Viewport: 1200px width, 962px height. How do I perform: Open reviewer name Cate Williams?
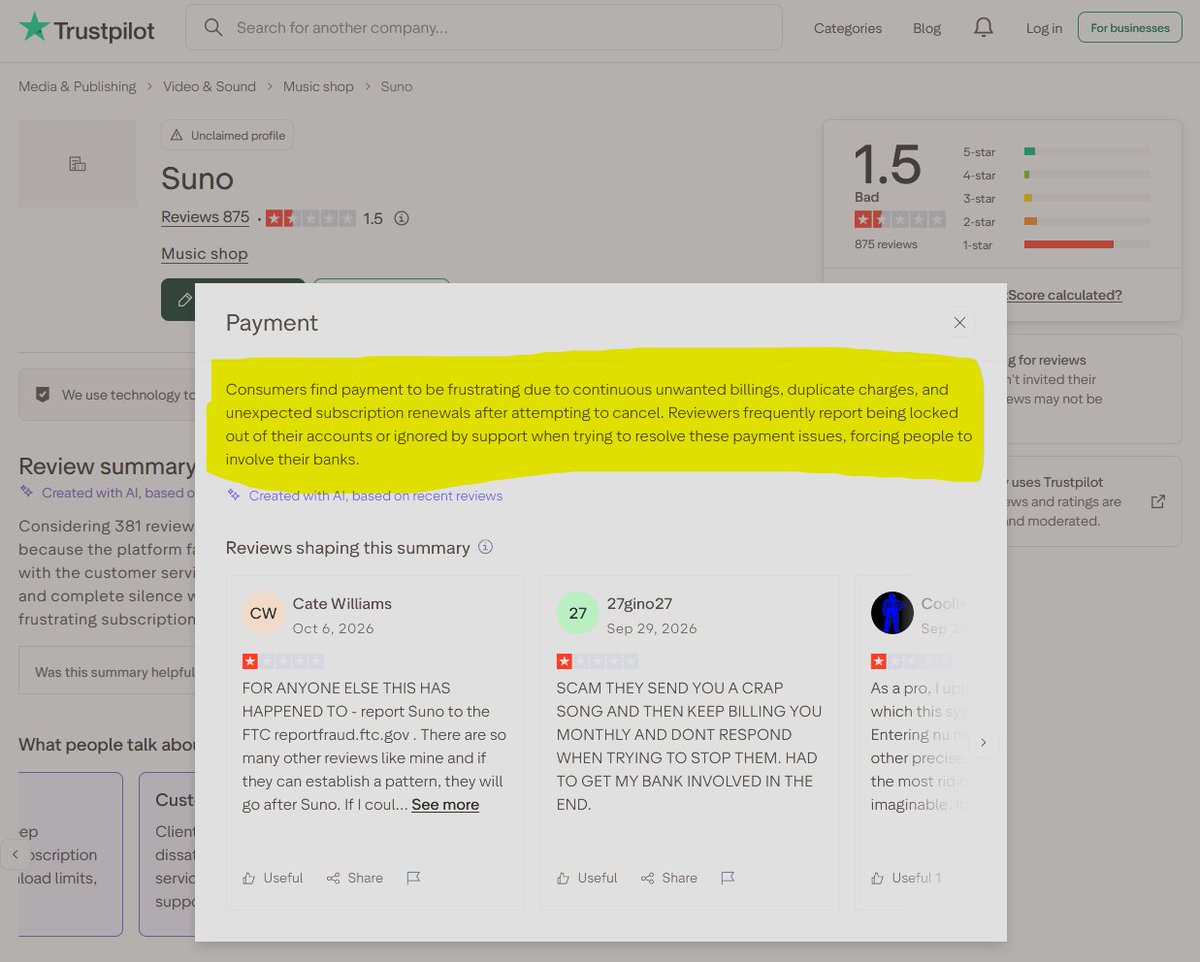point(342,603)
